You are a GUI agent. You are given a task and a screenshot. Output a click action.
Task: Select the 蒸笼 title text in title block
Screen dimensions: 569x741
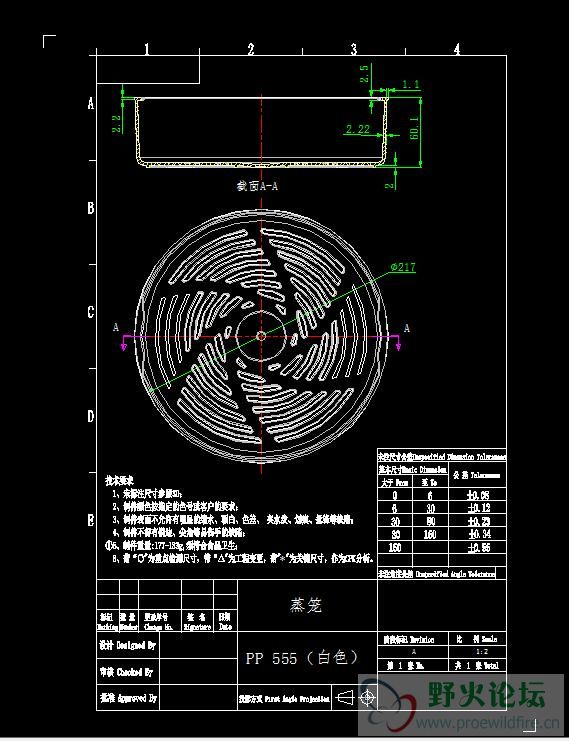[306, 605]
